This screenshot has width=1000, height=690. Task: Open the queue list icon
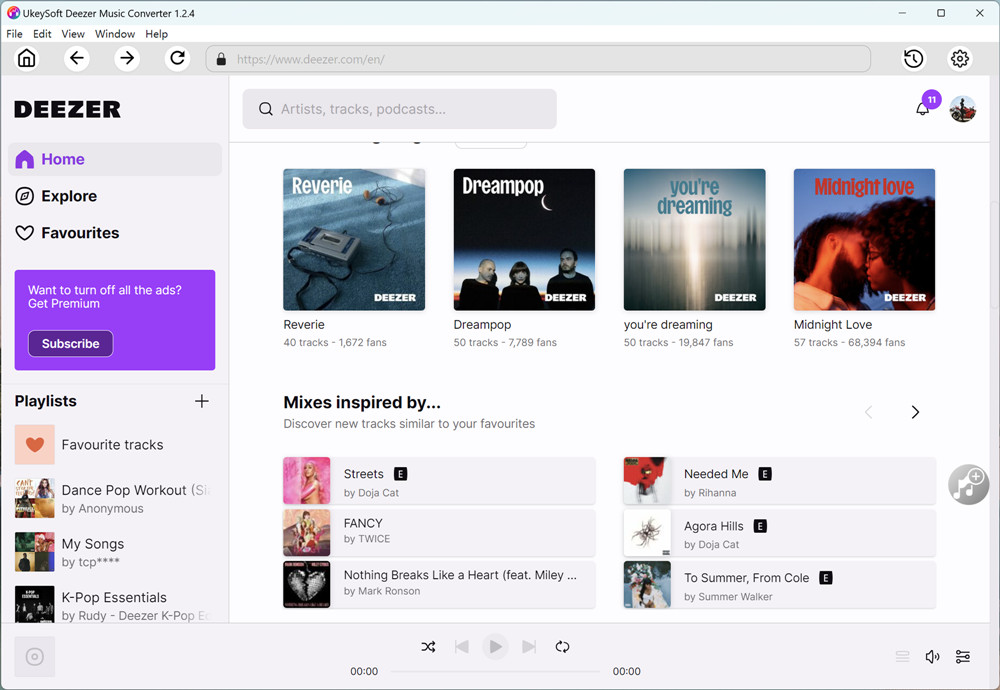click(x=902, y=657)
